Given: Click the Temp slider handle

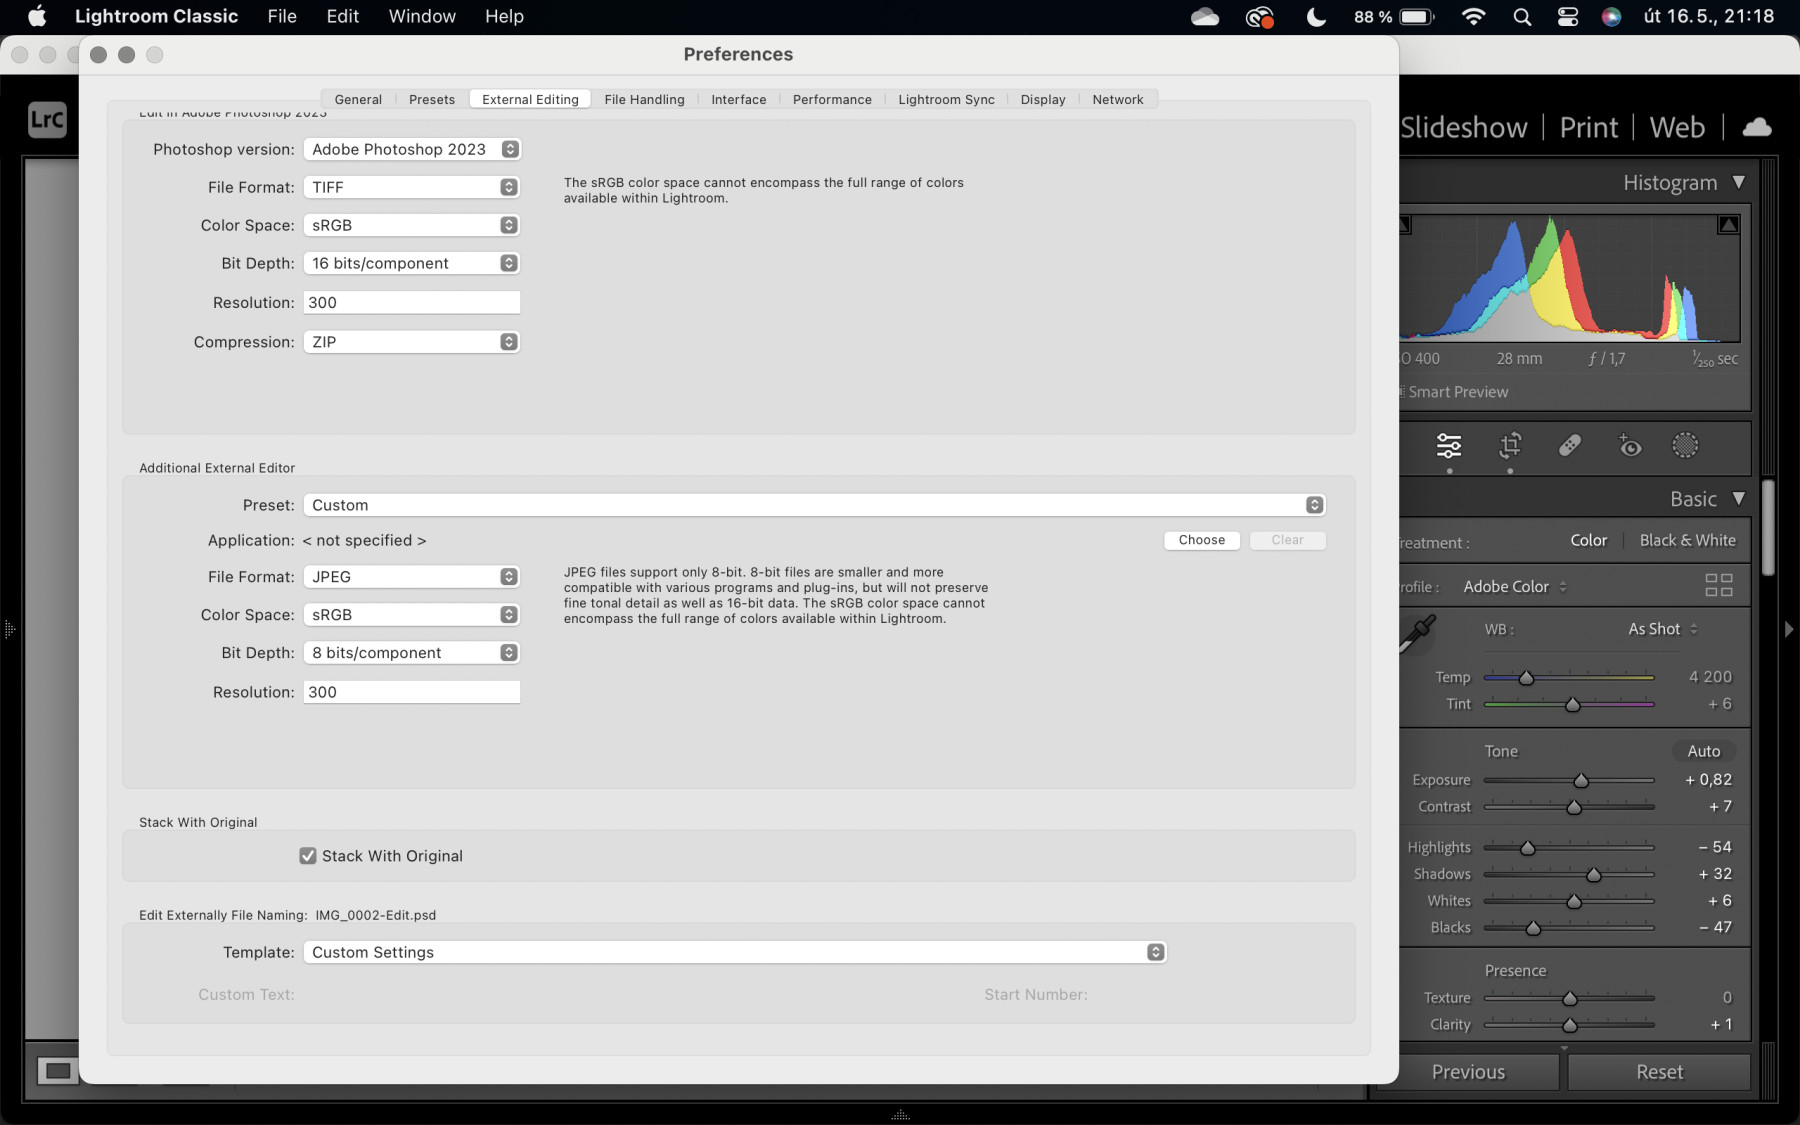Looking at the screenshot, I should (1526, 678).
